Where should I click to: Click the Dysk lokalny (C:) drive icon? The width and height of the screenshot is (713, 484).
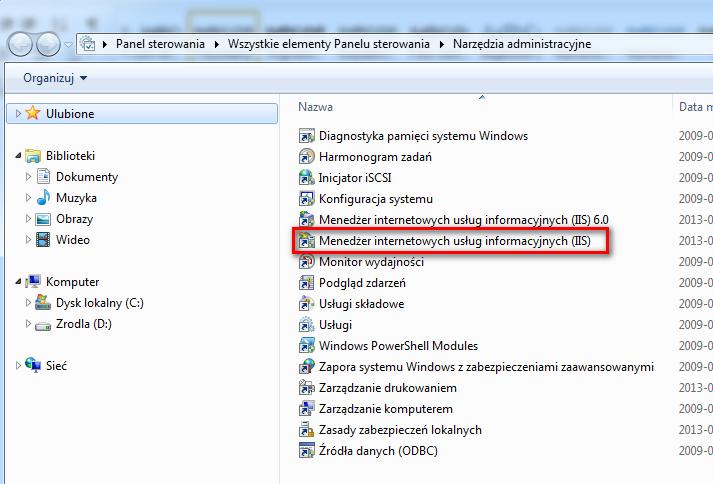click(43, 302)
